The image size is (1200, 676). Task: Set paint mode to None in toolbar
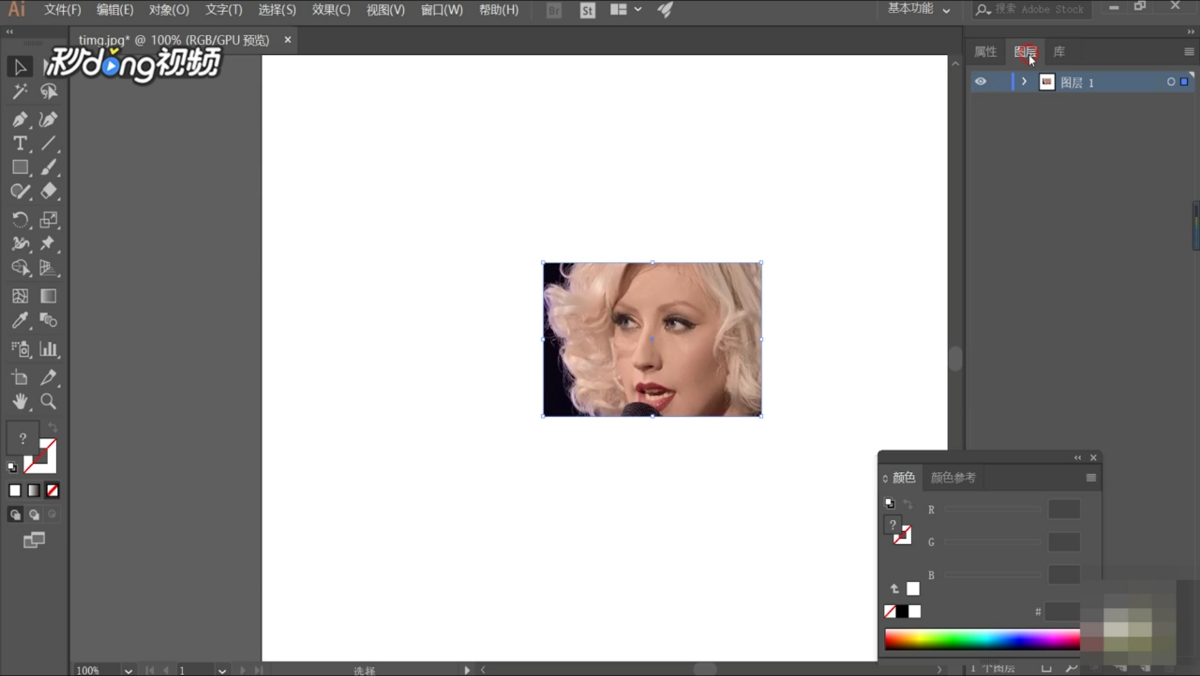52,491
